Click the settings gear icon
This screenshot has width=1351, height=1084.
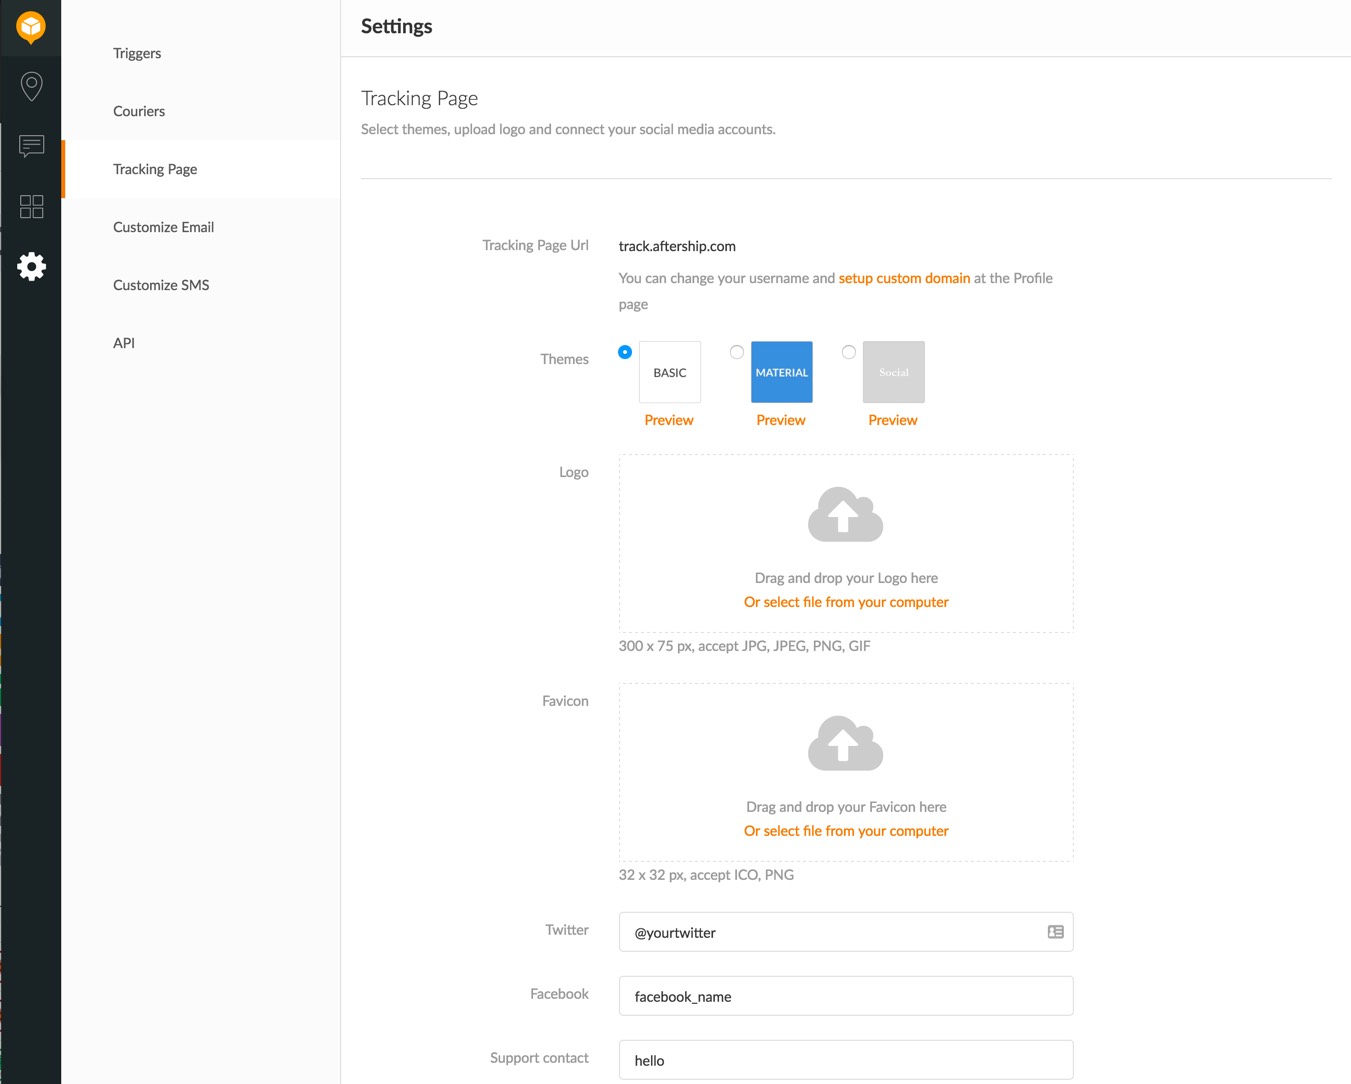point(31,266)
